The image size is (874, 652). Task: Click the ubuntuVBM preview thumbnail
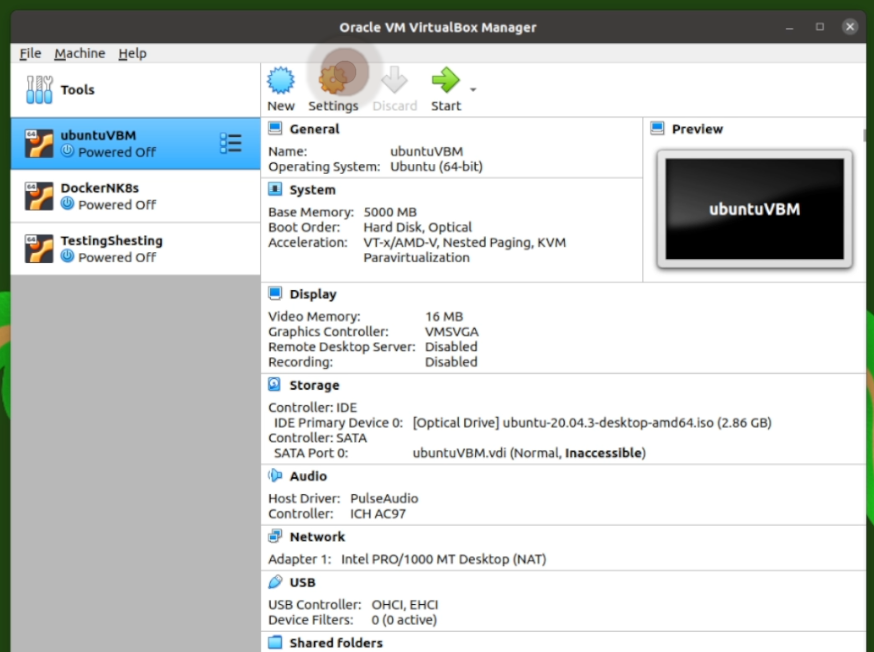[757, 207]
